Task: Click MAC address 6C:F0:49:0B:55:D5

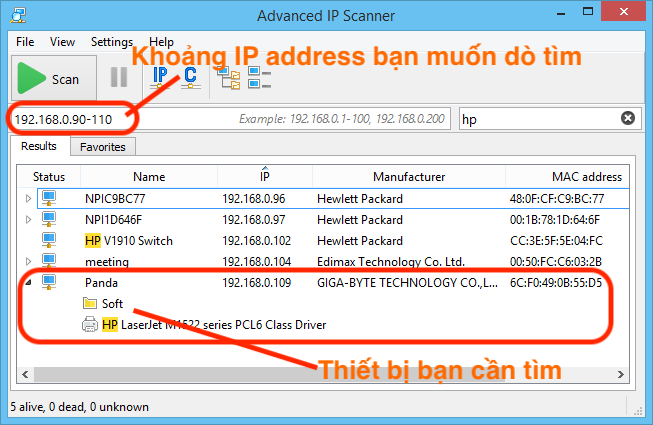Action: pyautogui.click(x=556, y=283)
